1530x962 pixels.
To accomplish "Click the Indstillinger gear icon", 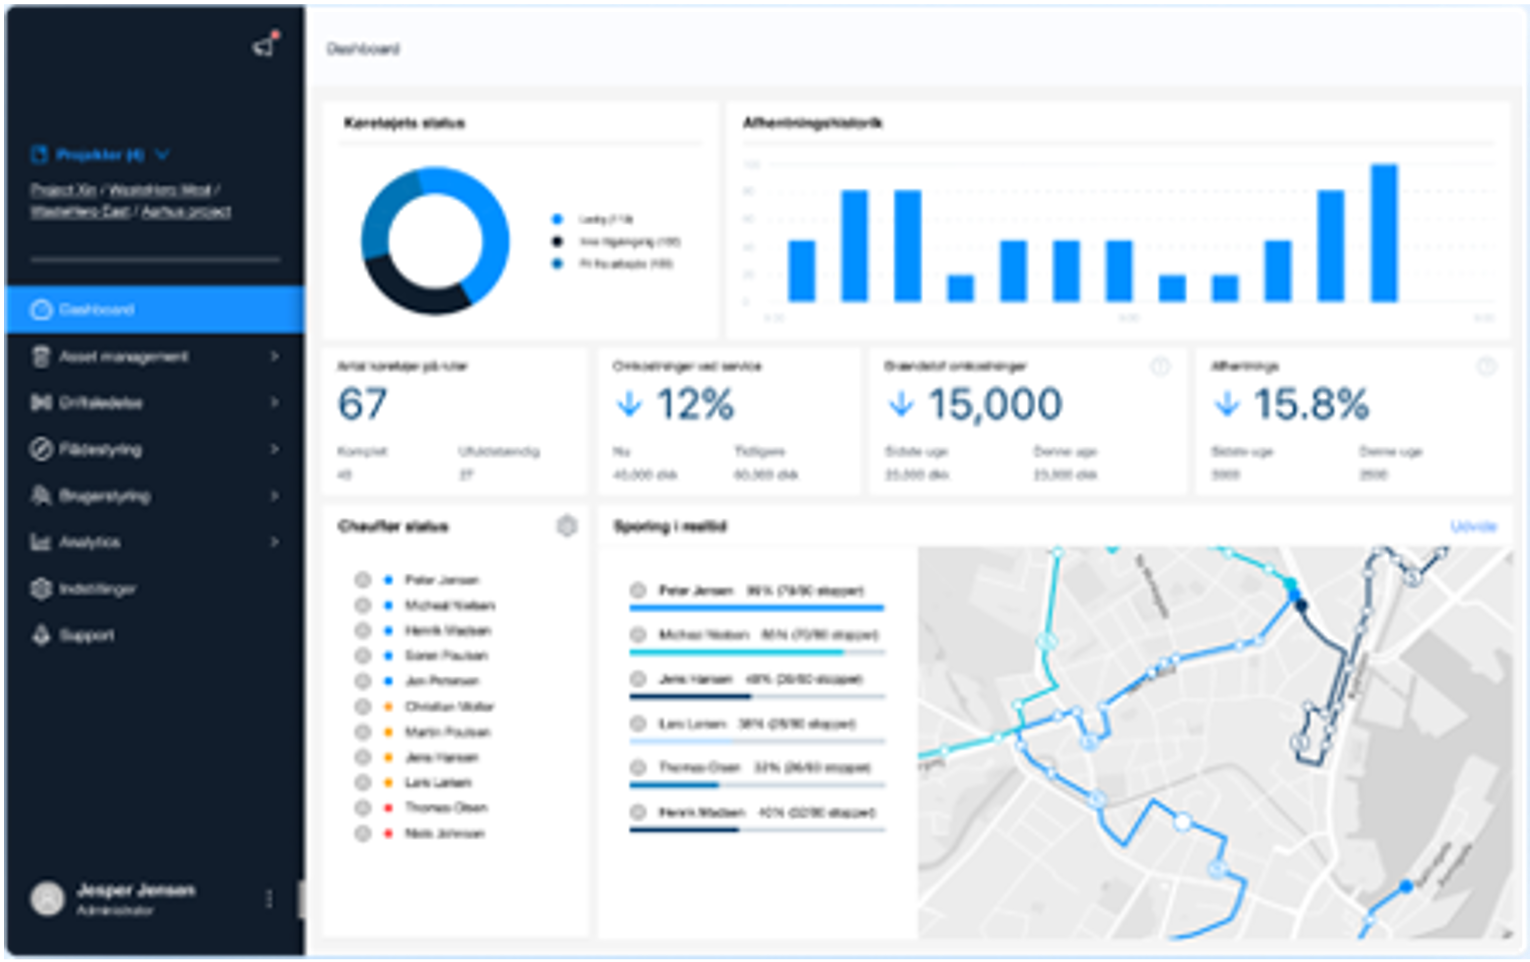I will (41, 589).
